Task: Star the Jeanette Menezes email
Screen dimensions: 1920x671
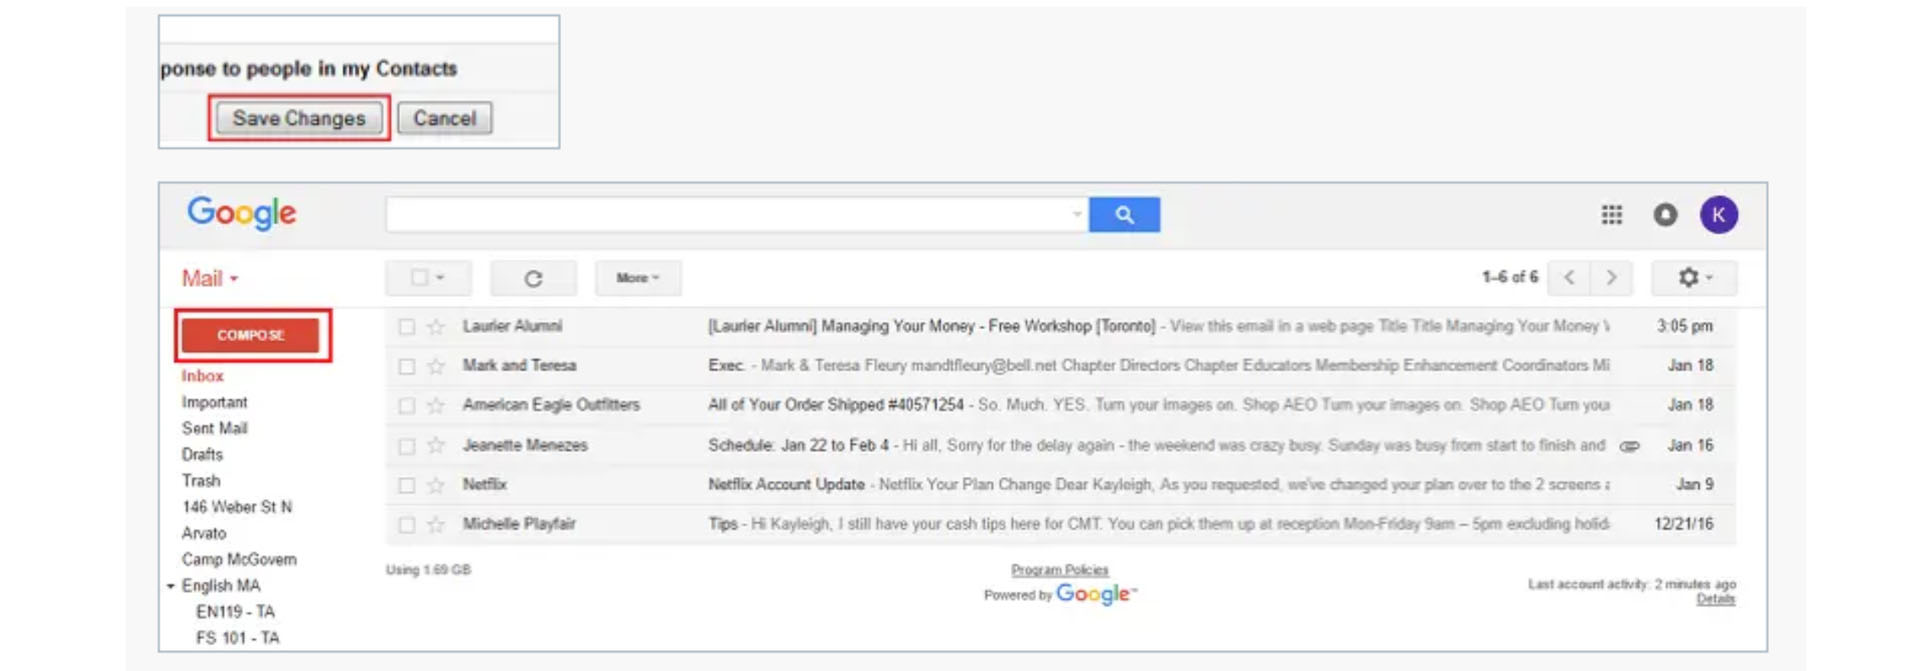Action: (436, 445)
